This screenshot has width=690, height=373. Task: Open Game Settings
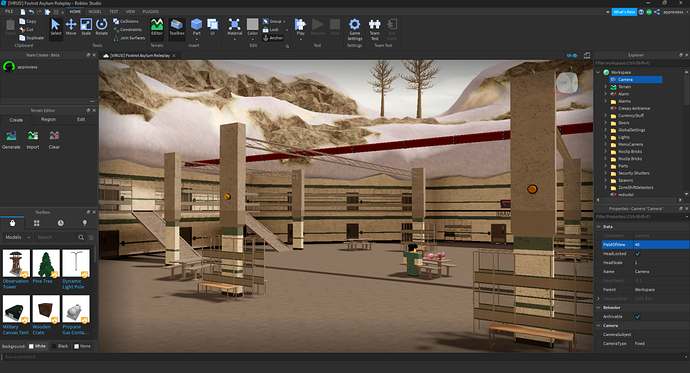(355, 29)
